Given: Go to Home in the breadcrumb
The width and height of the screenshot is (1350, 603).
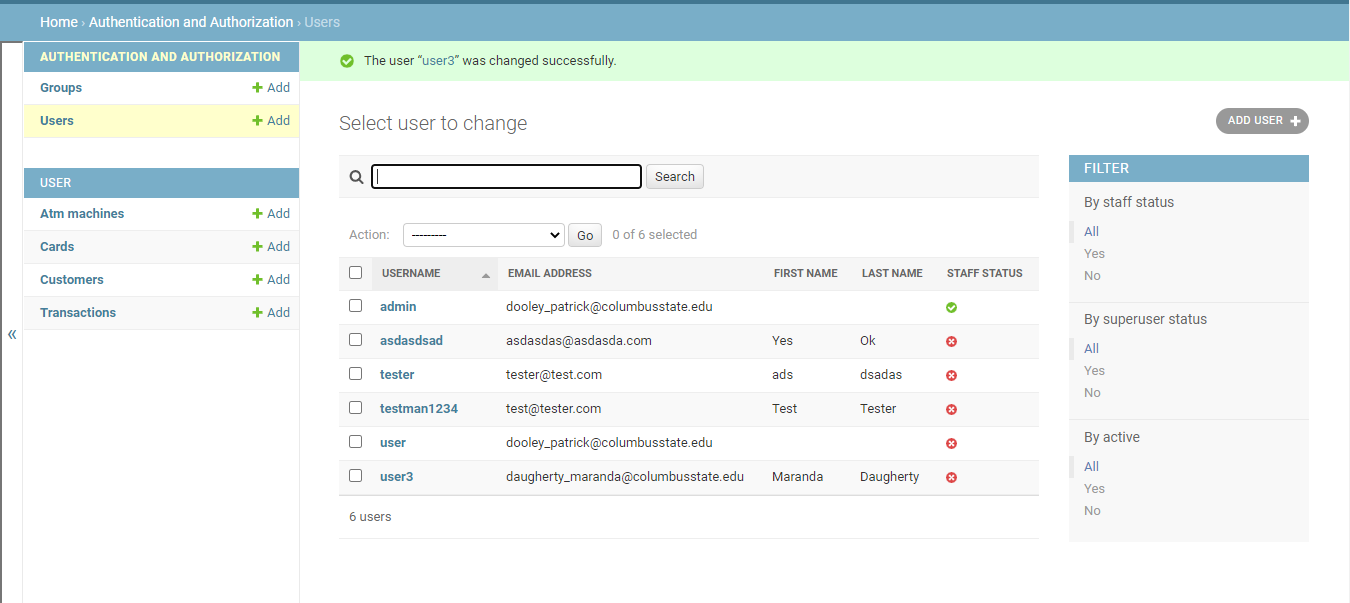Looking at the screenshot, I should [59, 22].
